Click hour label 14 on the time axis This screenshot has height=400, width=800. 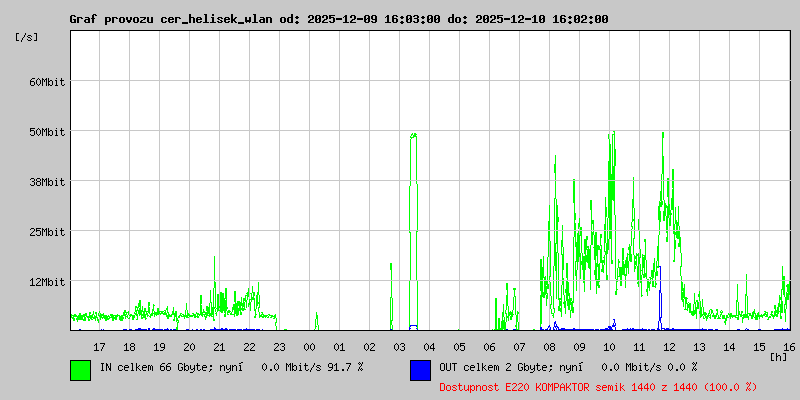click(x=729, y=347)
